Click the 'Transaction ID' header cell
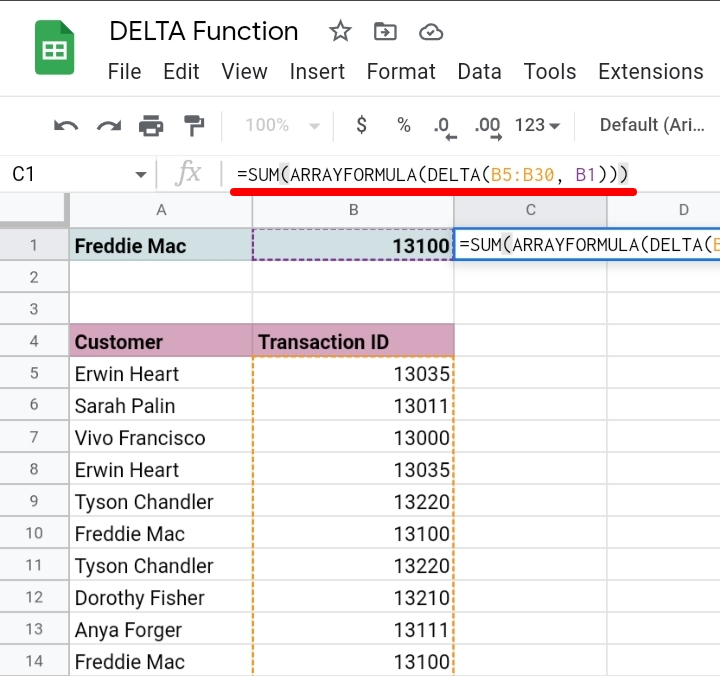The width and height of the screenshot is (720, 676). (x=353, y=342)
